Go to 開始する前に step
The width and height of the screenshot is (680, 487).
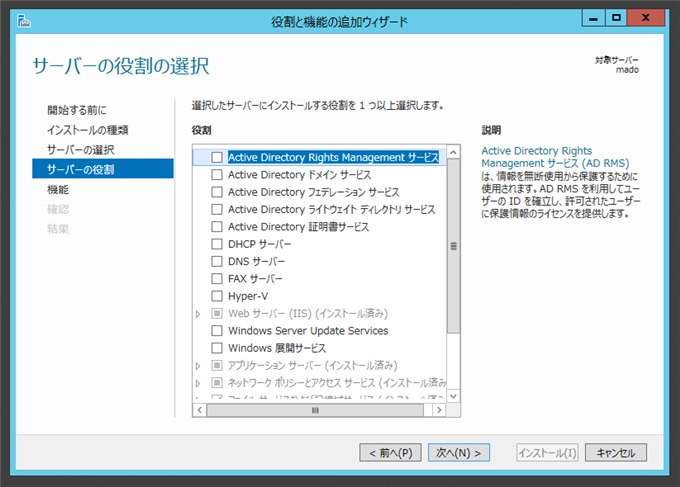[x=77, y=110]
